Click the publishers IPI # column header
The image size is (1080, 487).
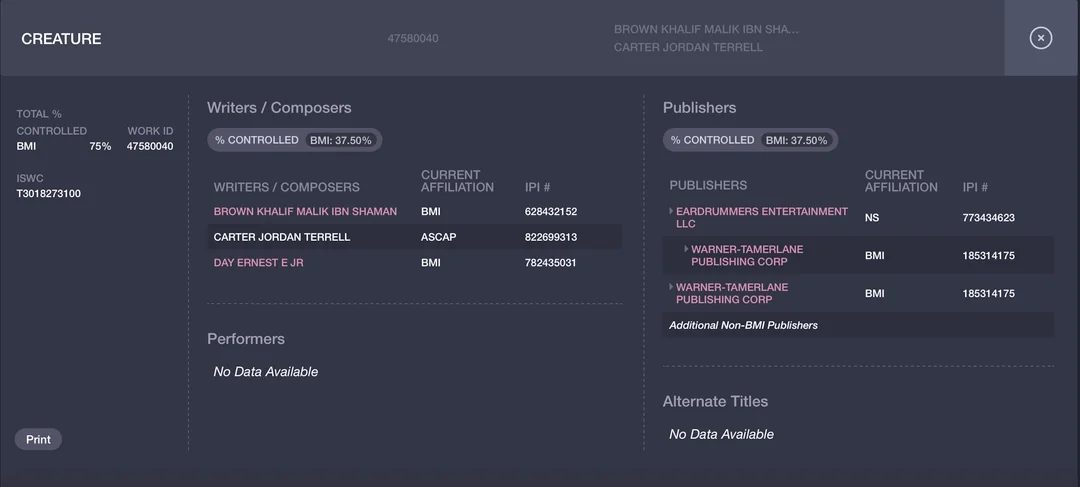pyautogui.click(x=975, y=187)
